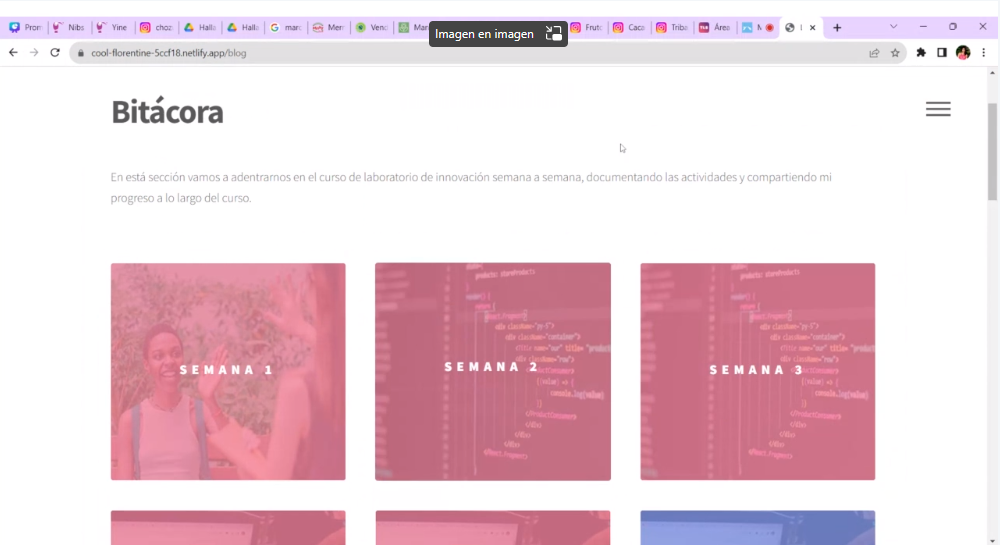Switch to the 'choz' Instagram tab
This screenshot has width=1000, height=545.
coord(156,27)
